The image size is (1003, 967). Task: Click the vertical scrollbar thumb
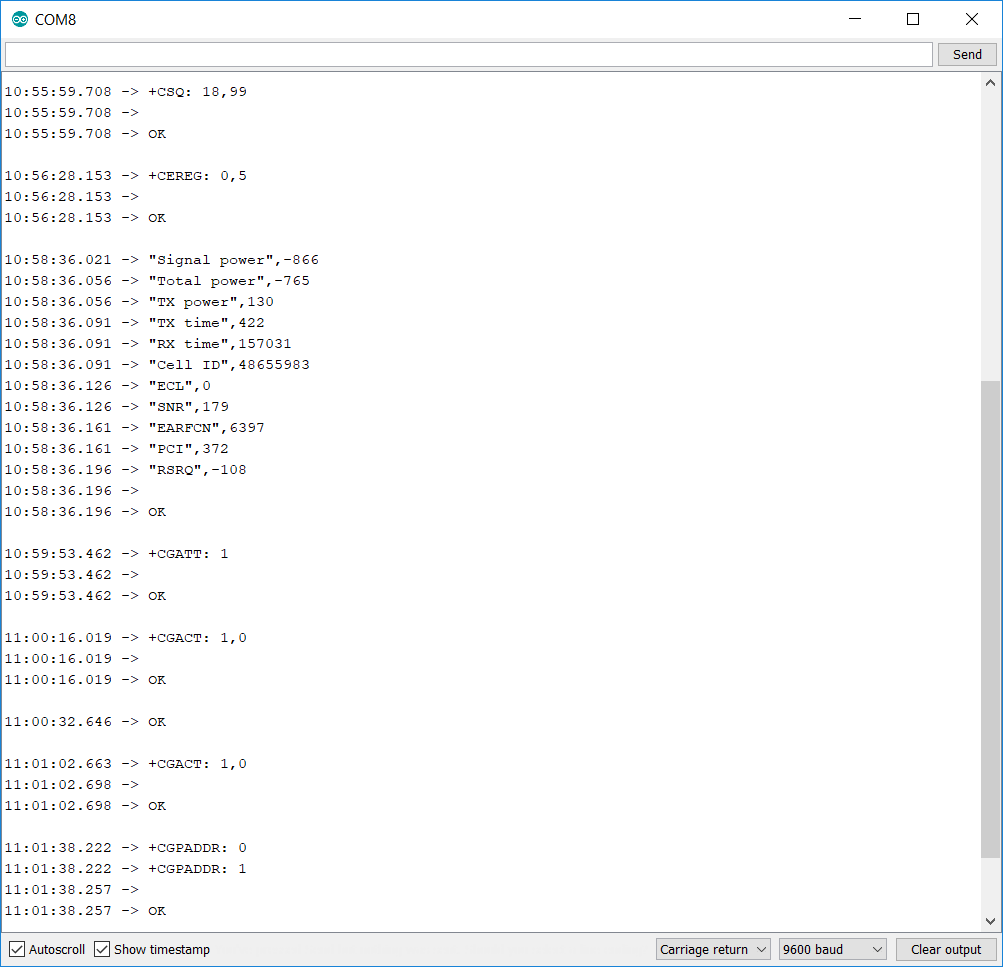click(990, 619)
